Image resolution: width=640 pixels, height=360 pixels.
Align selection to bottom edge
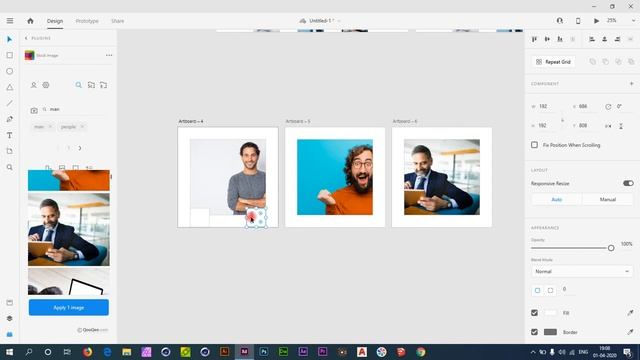(x=560, y=39)
